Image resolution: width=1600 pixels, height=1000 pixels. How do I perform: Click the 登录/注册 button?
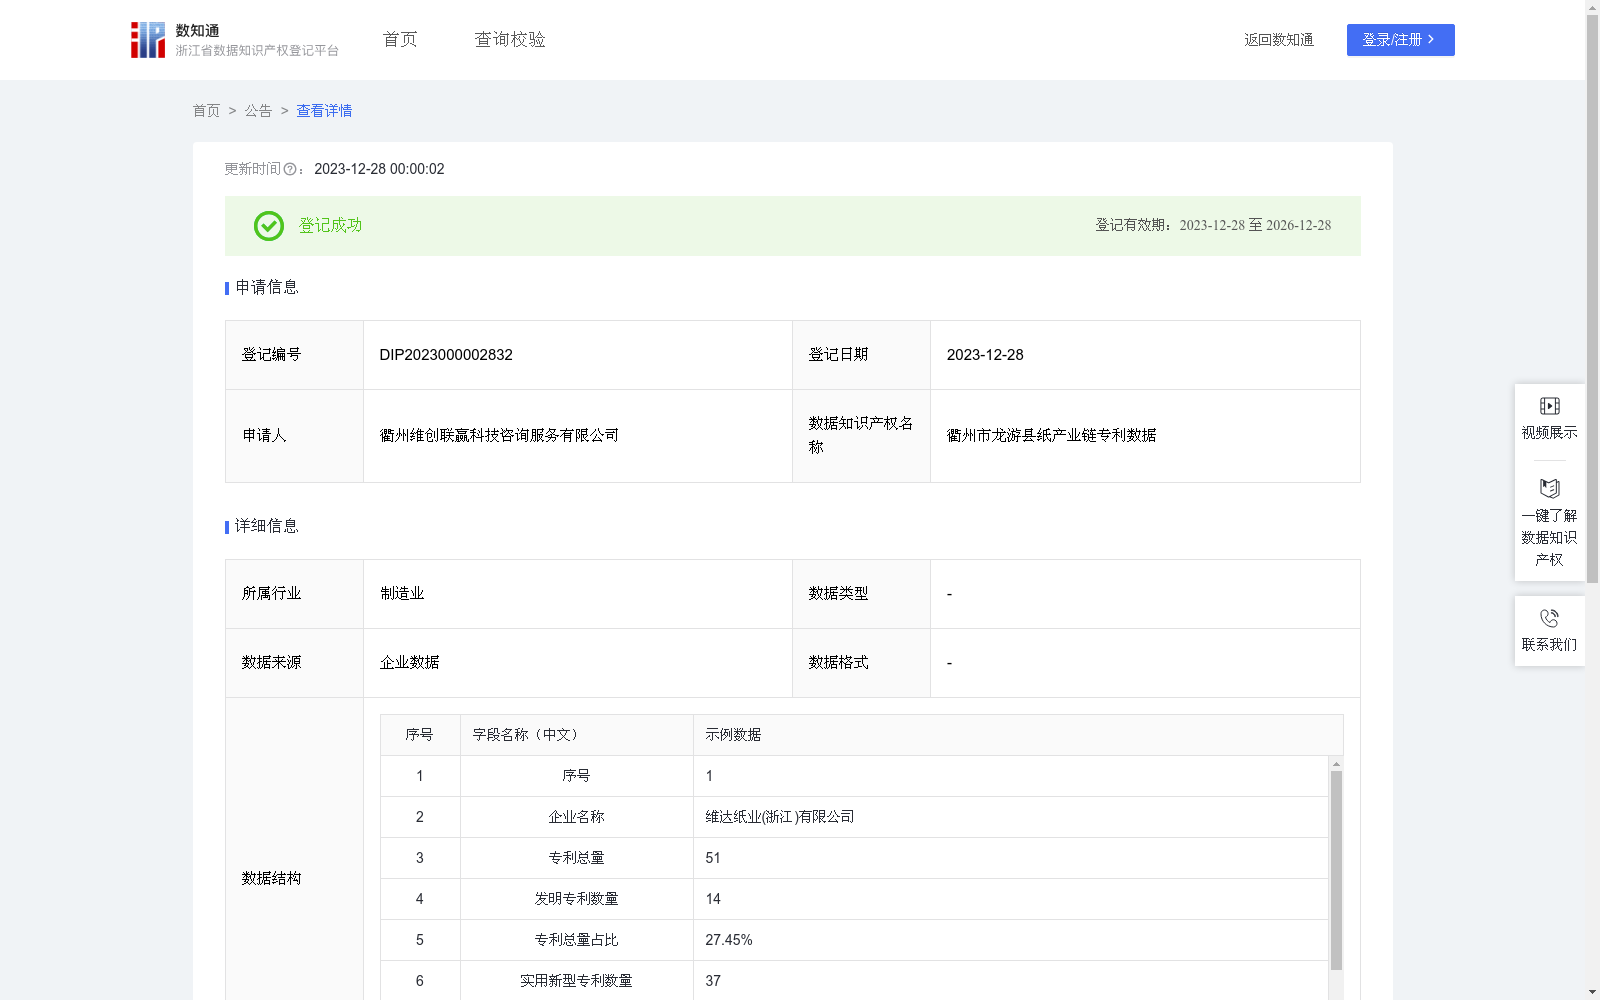click(x=1400, y=40)
